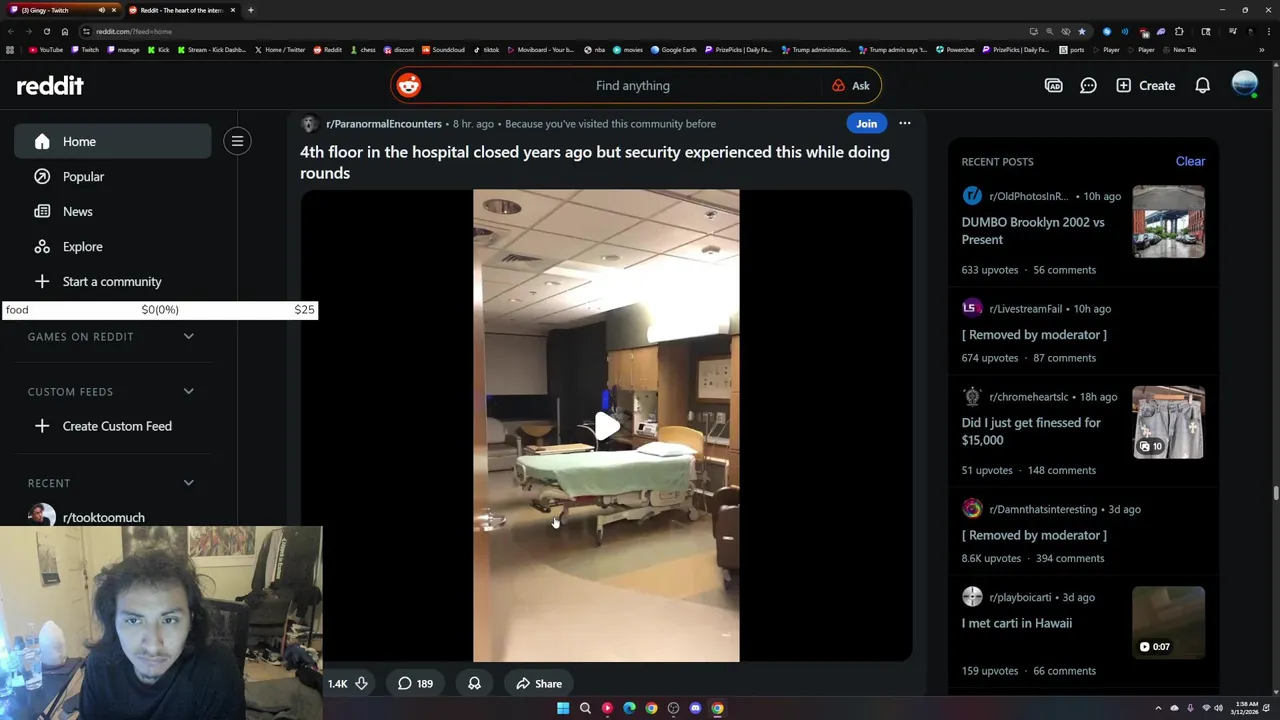Open Popular in the sidebar
The width and height of the screenshot is (1280, 720).
pos(112,176)
